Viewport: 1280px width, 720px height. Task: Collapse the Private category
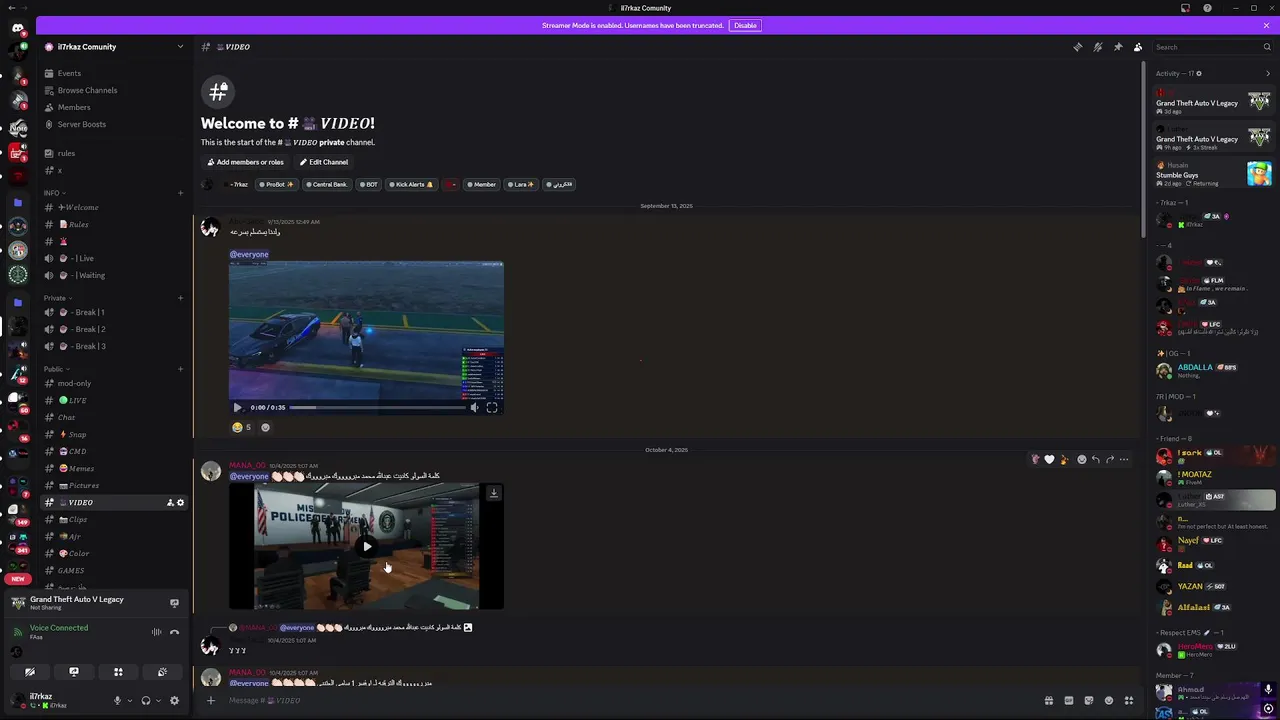click(58, 298)
